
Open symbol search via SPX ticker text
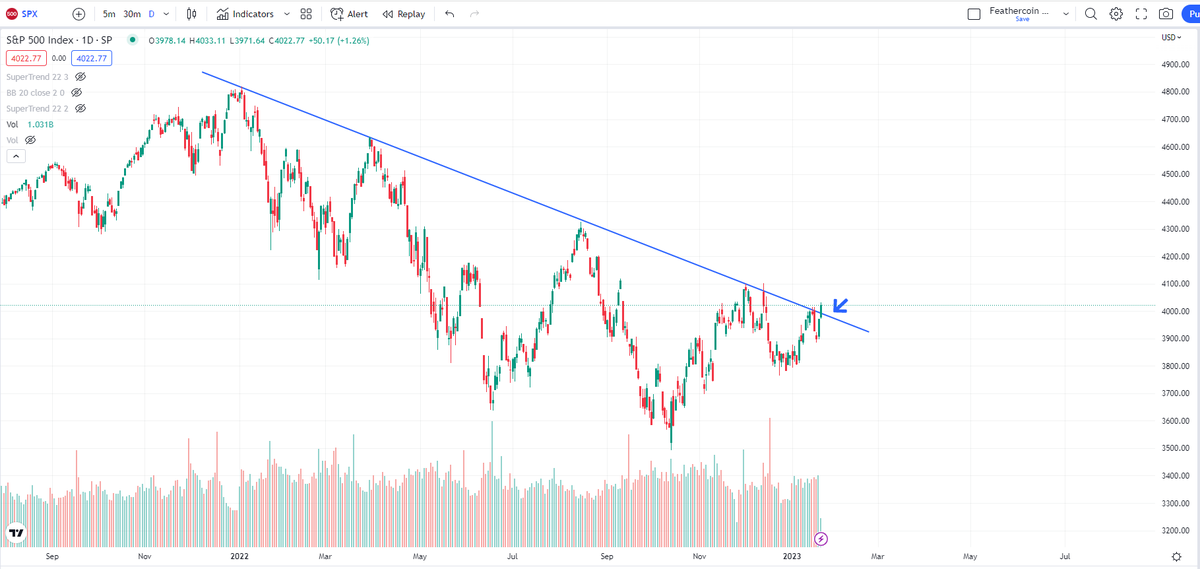pos(32,14)
